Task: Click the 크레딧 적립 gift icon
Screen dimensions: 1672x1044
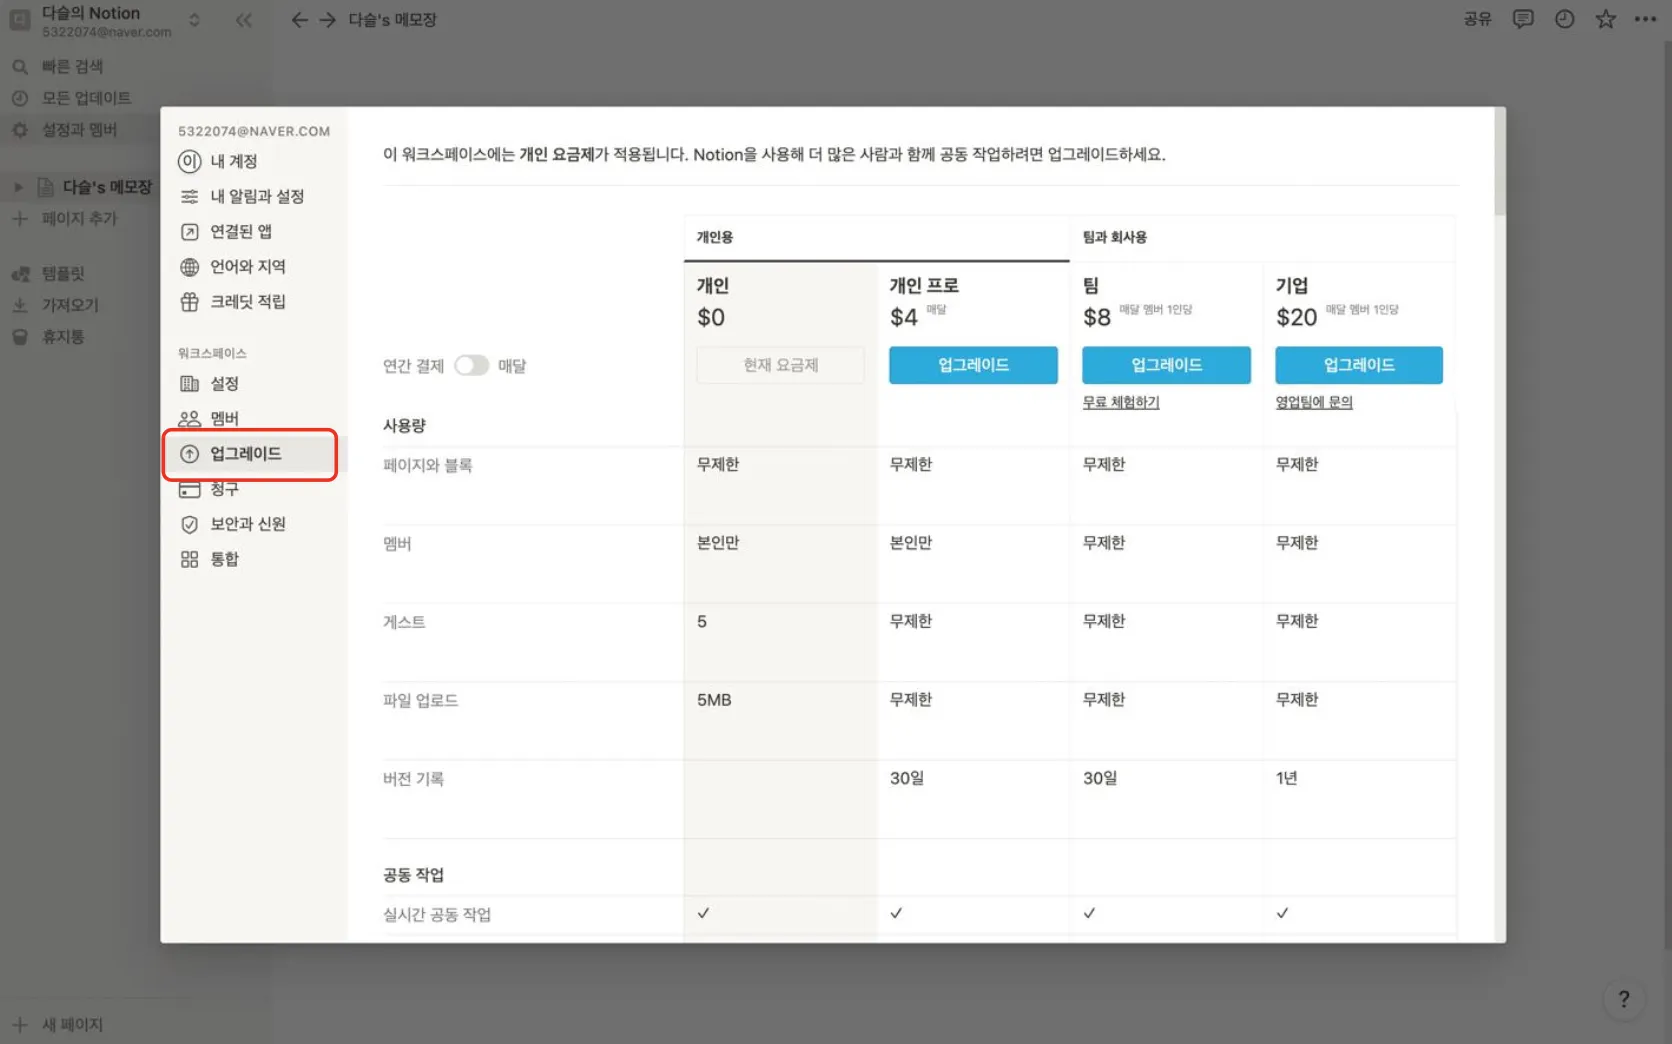Action: coord(189,302)
